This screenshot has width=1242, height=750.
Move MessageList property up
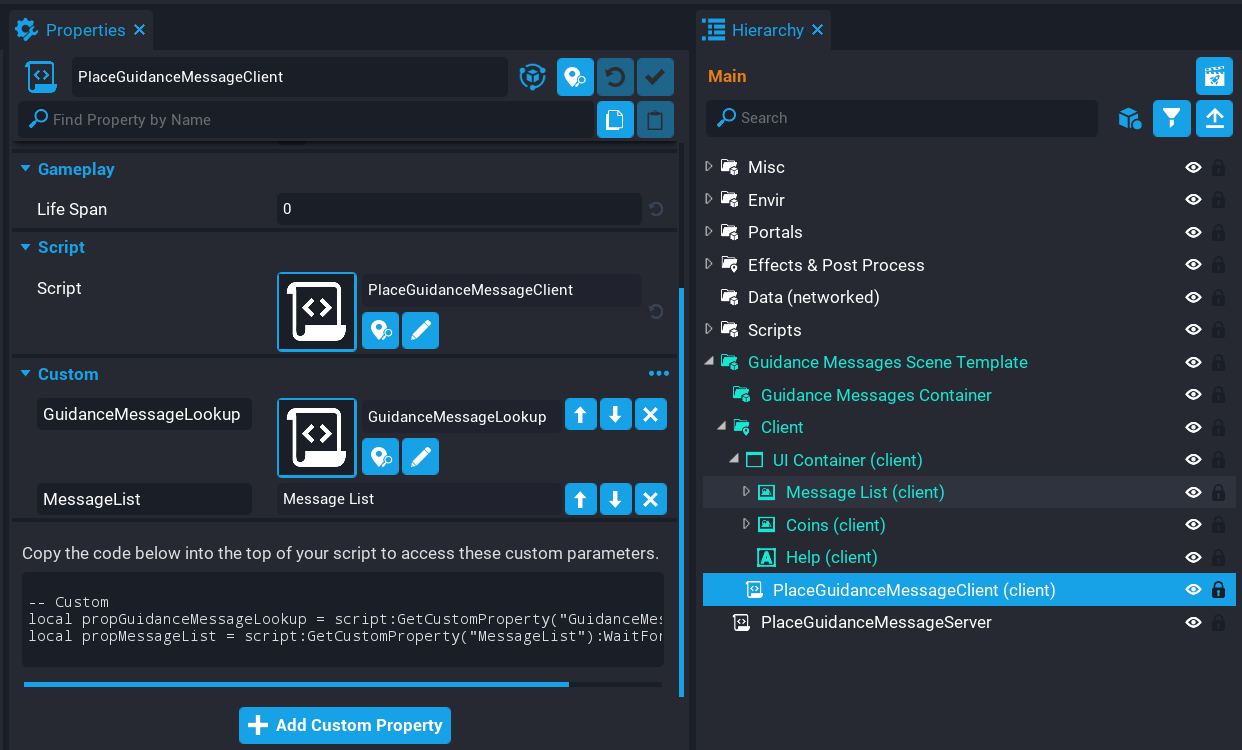(x=581, y=499)
